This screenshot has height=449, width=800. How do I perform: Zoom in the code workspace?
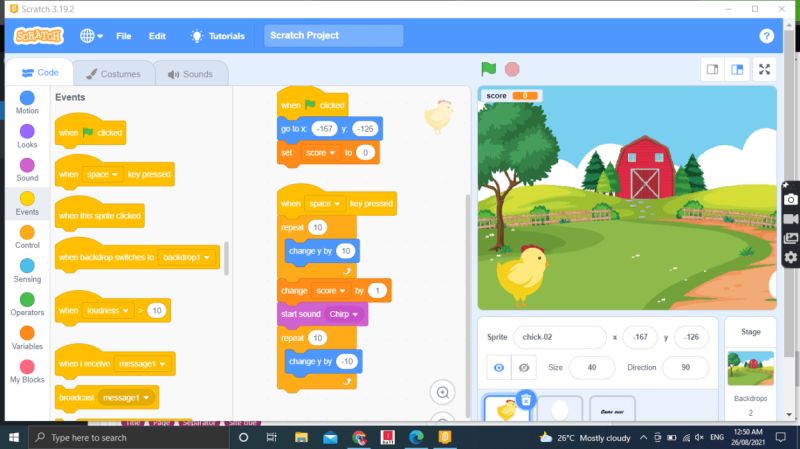[x=442, y=392]
